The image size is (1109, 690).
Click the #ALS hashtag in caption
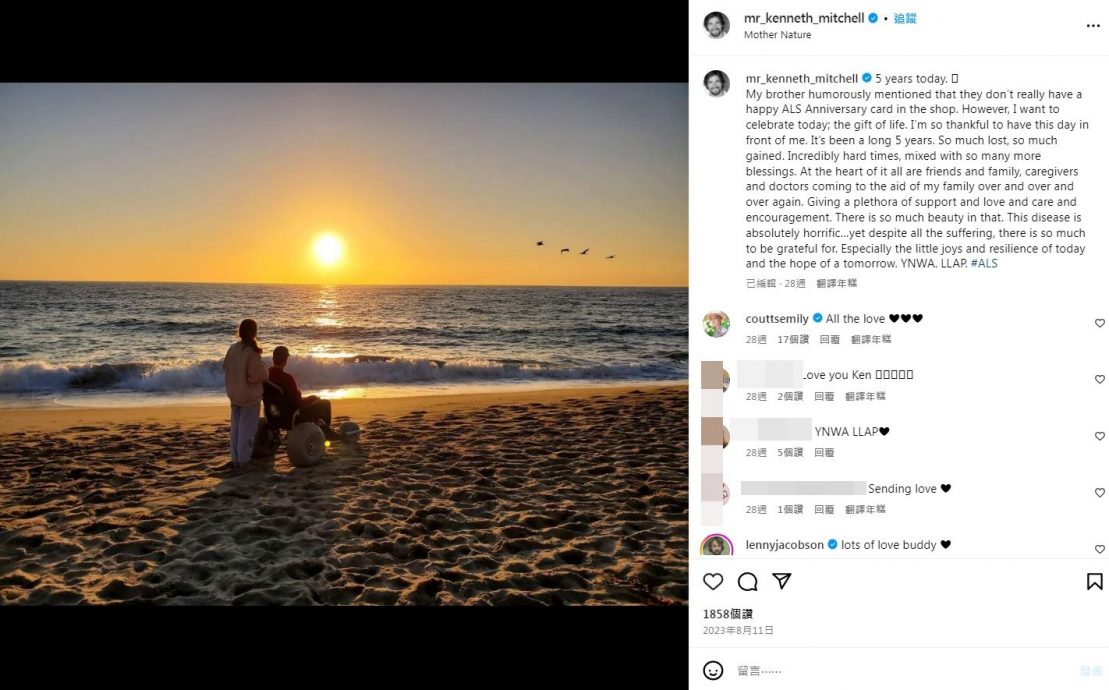pos(983,264)
